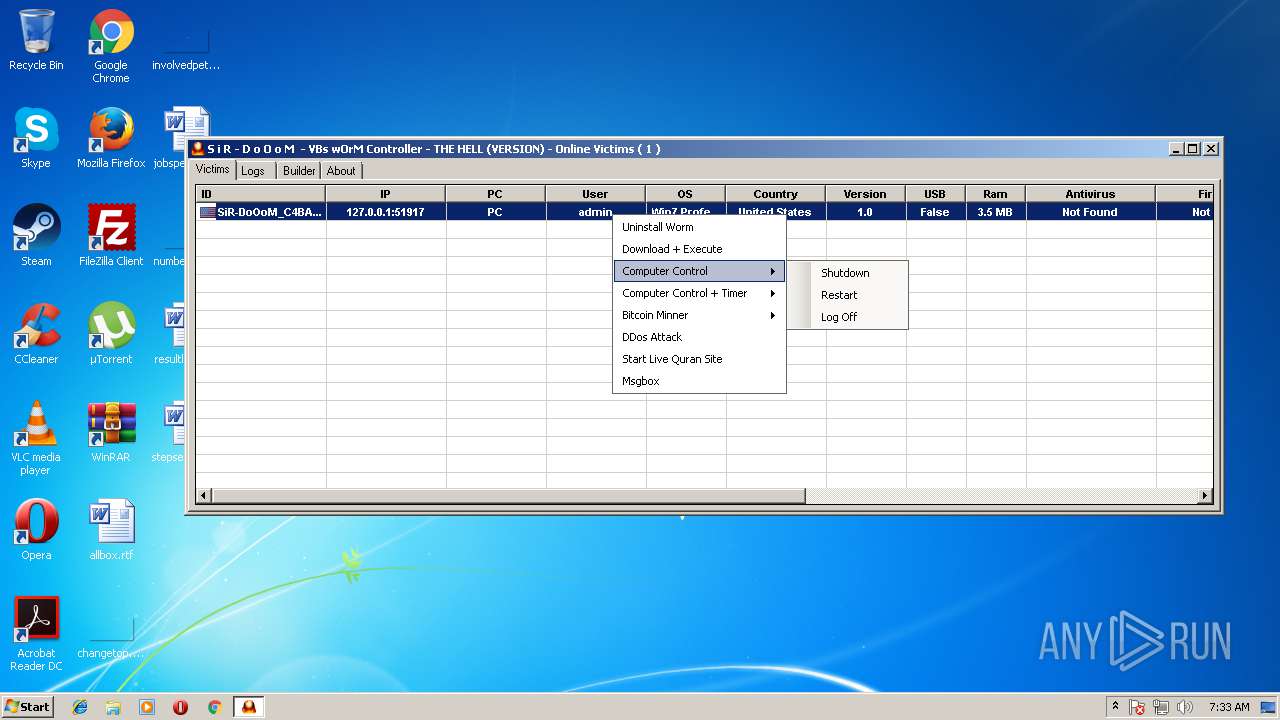Screen dimensions: 1280x720
Task: Open Windows Explorer from the taskbar
Action: click(x=113, y=707)
